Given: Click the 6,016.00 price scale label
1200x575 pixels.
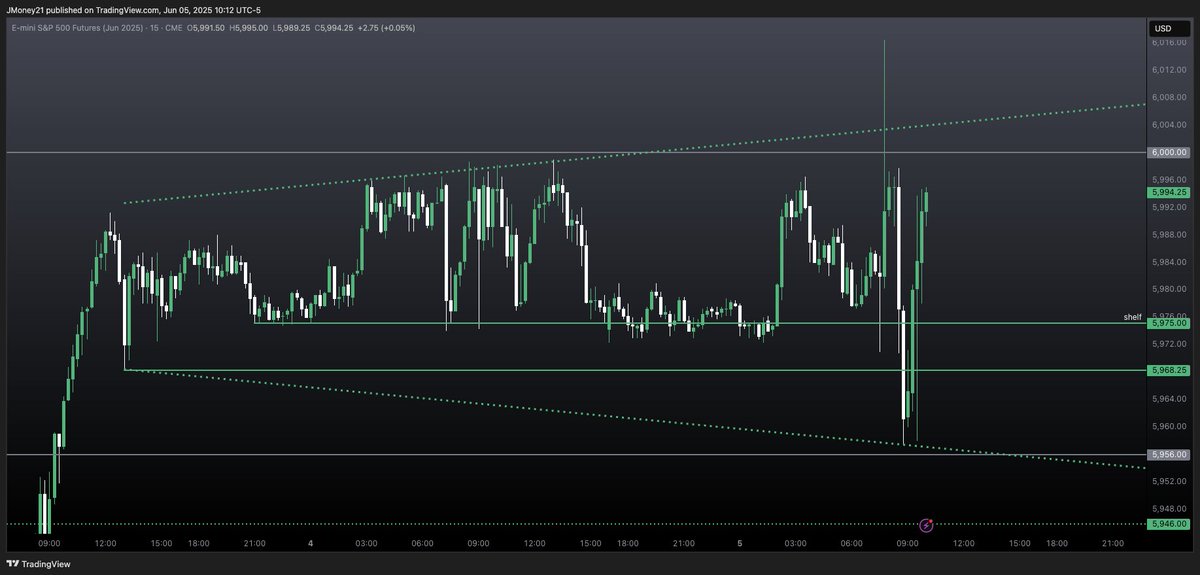Looking at the screenshot, I should pyautogui.click(x=1167, y=43).
